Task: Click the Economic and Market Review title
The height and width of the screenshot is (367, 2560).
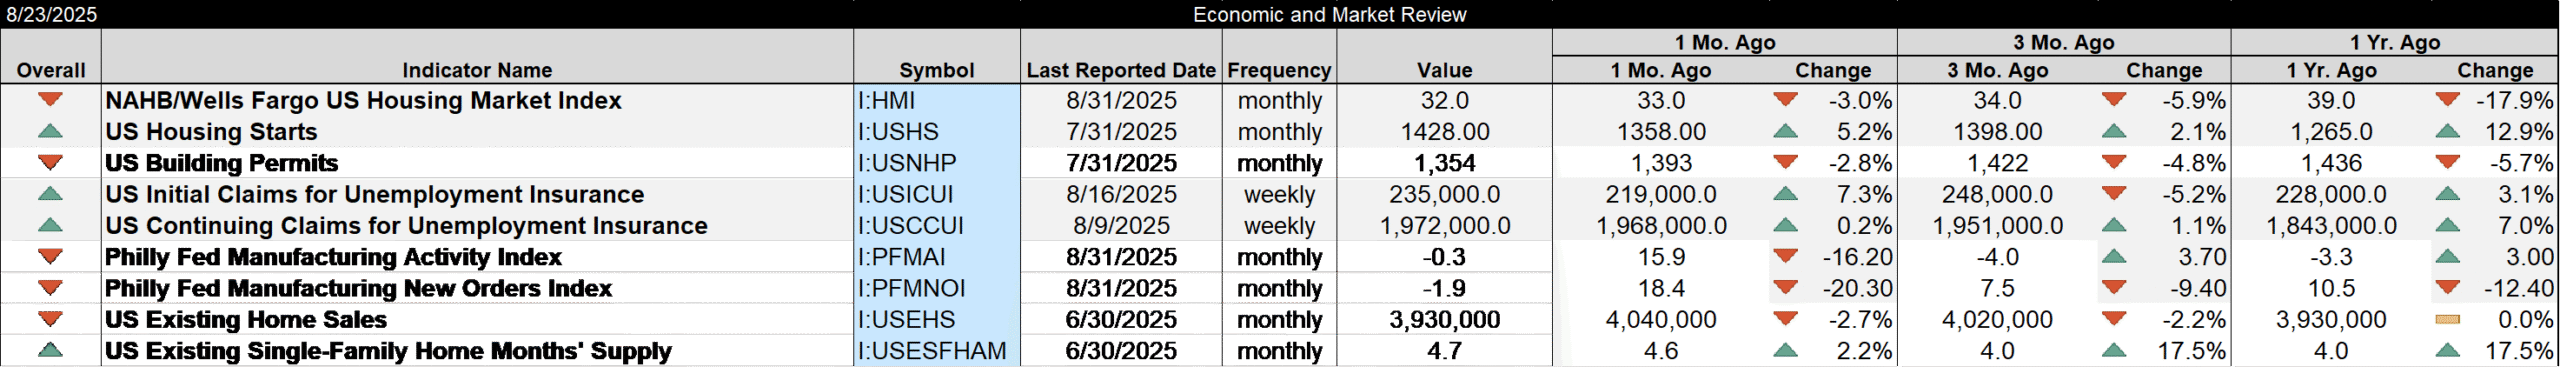Action: 1329,15
